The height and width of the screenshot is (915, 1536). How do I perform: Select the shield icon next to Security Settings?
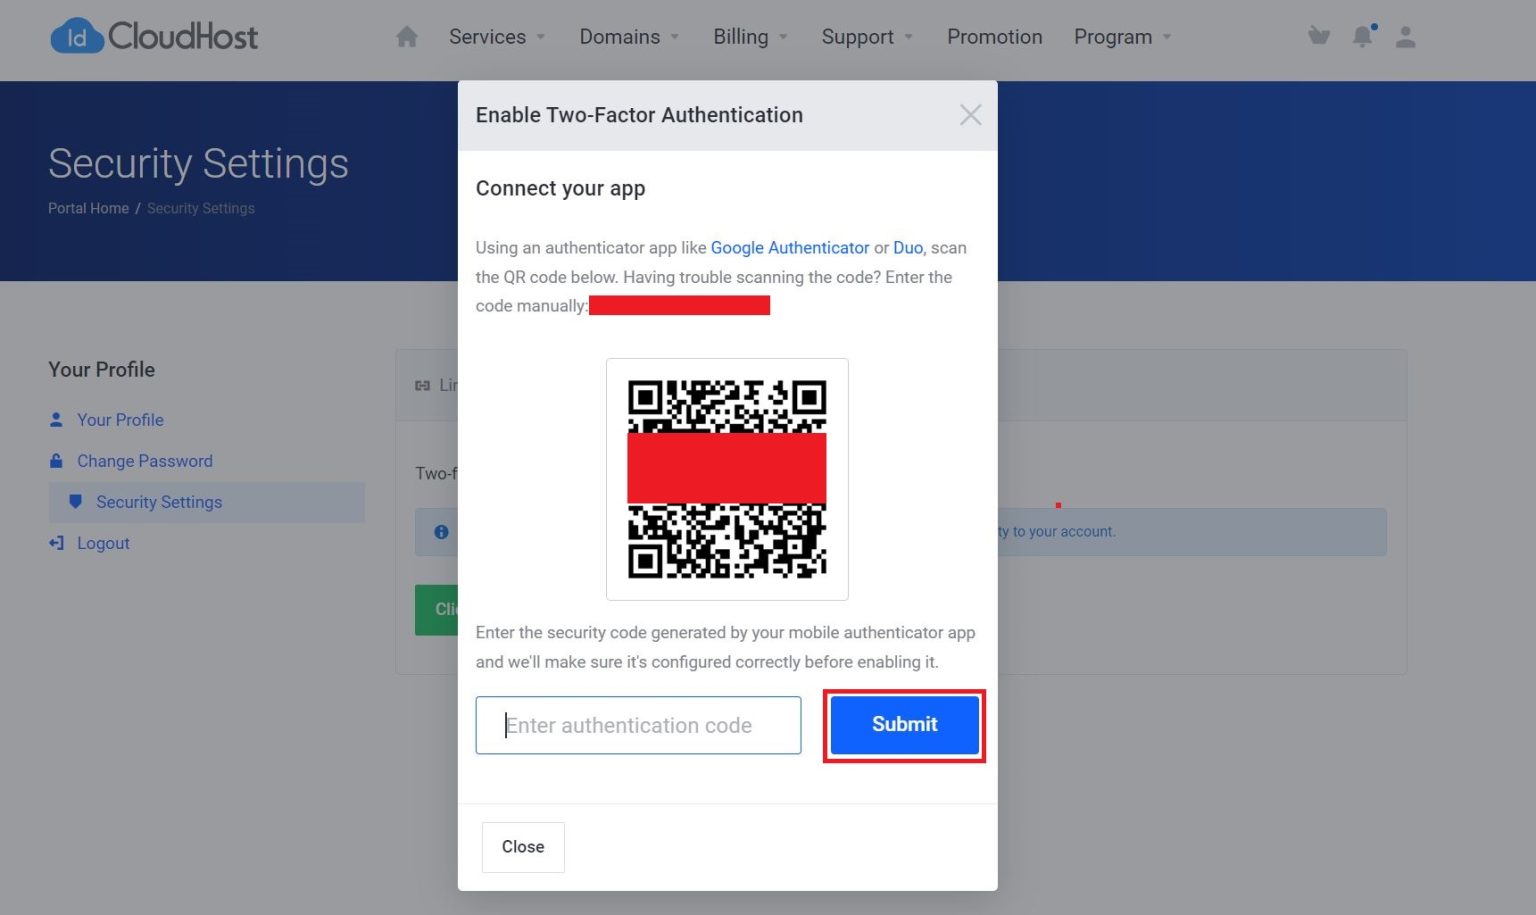point(76,501)
